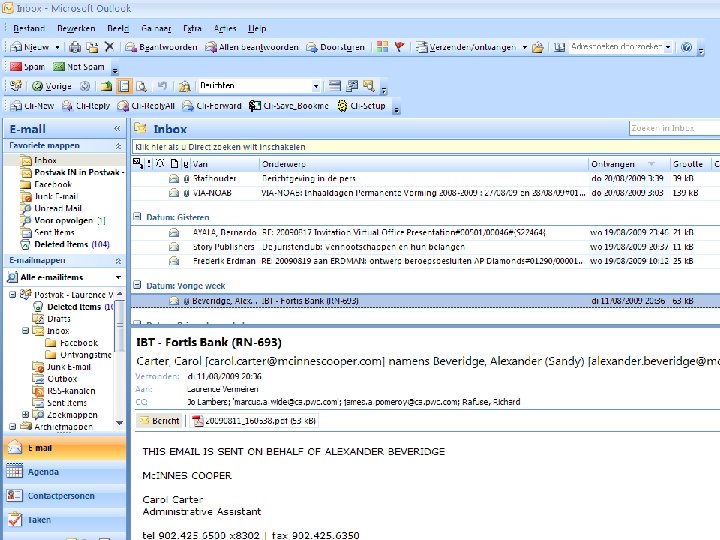Toggle the reading pane layout icon
This screenshot has height=540, width=720.
(x=124, y=86)
